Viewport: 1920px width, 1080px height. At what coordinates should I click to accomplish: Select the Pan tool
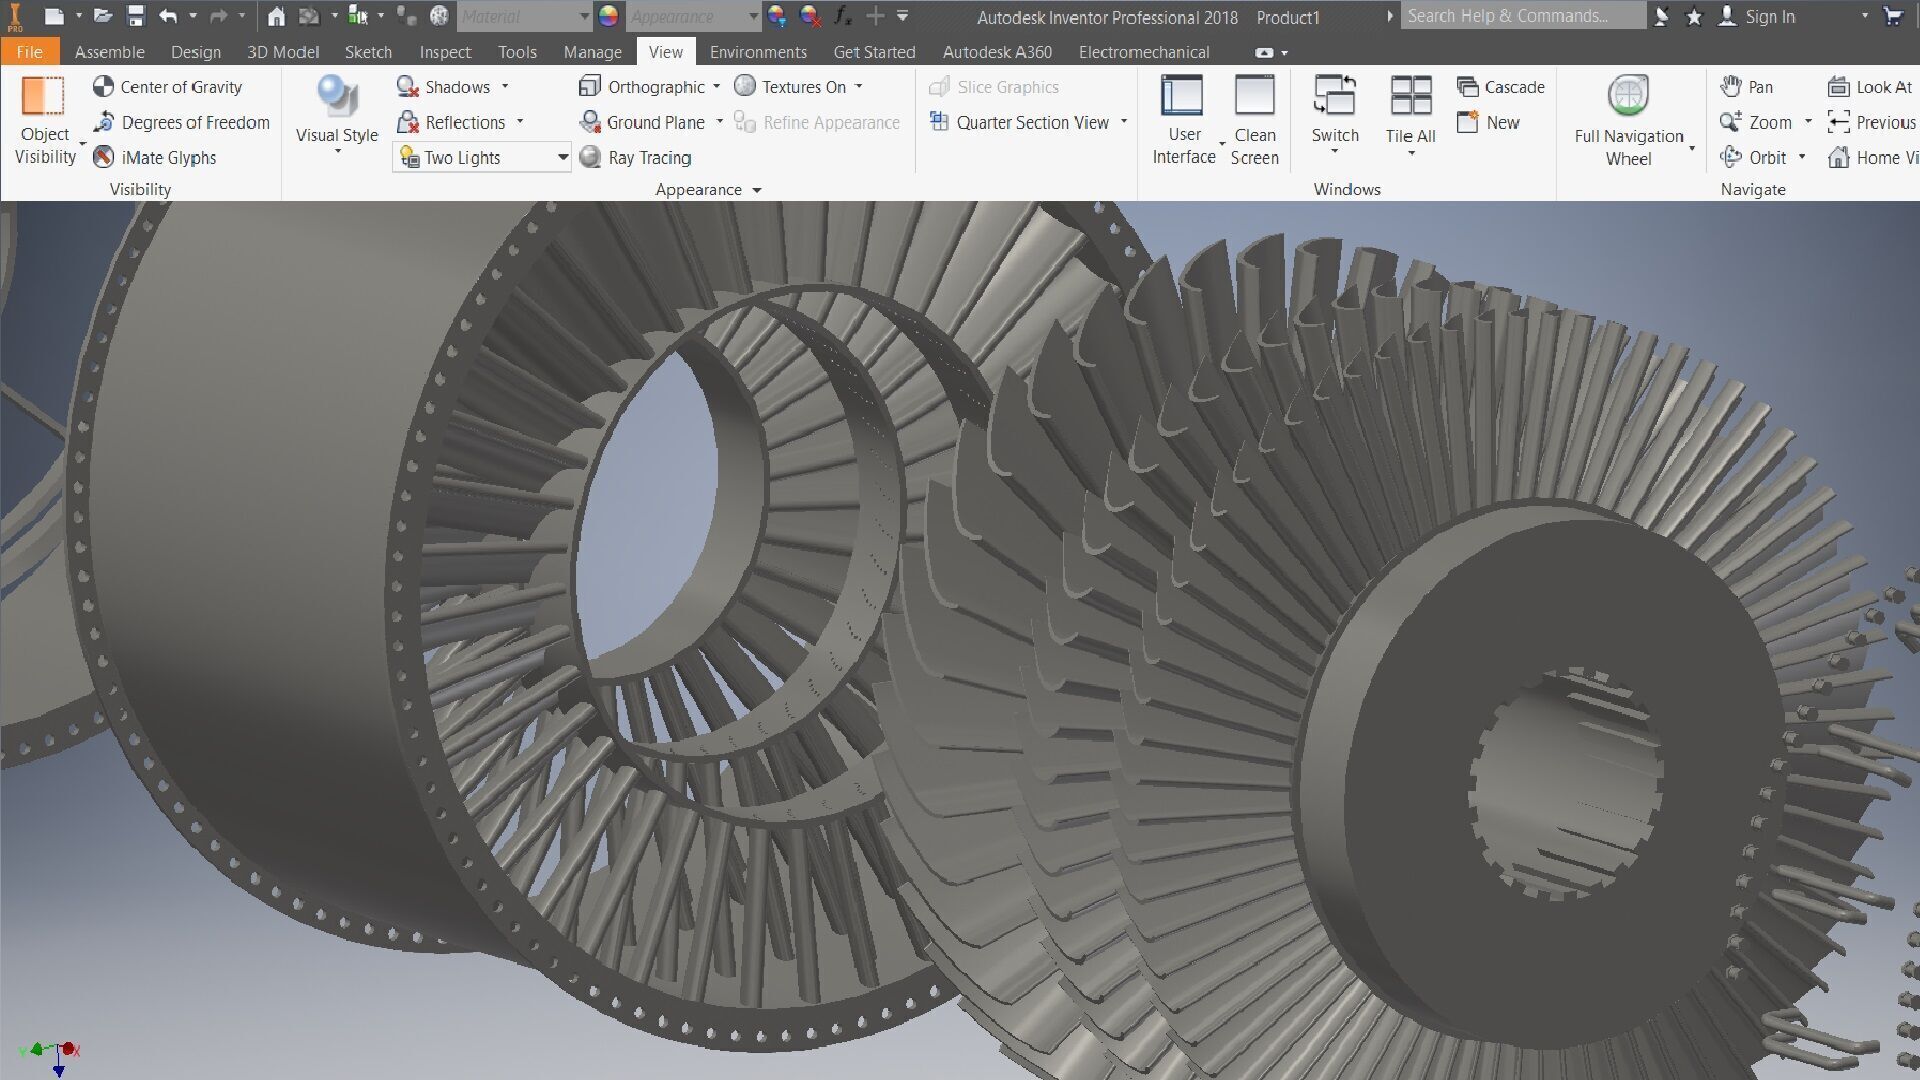click(x=1746, y=87)
